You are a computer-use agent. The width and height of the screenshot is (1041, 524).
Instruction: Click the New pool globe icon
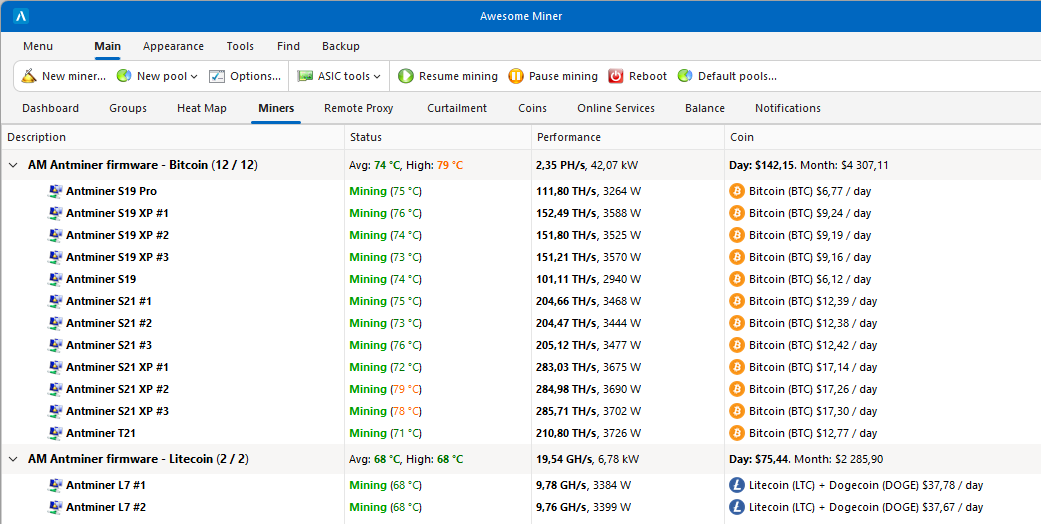pos(123,76)
